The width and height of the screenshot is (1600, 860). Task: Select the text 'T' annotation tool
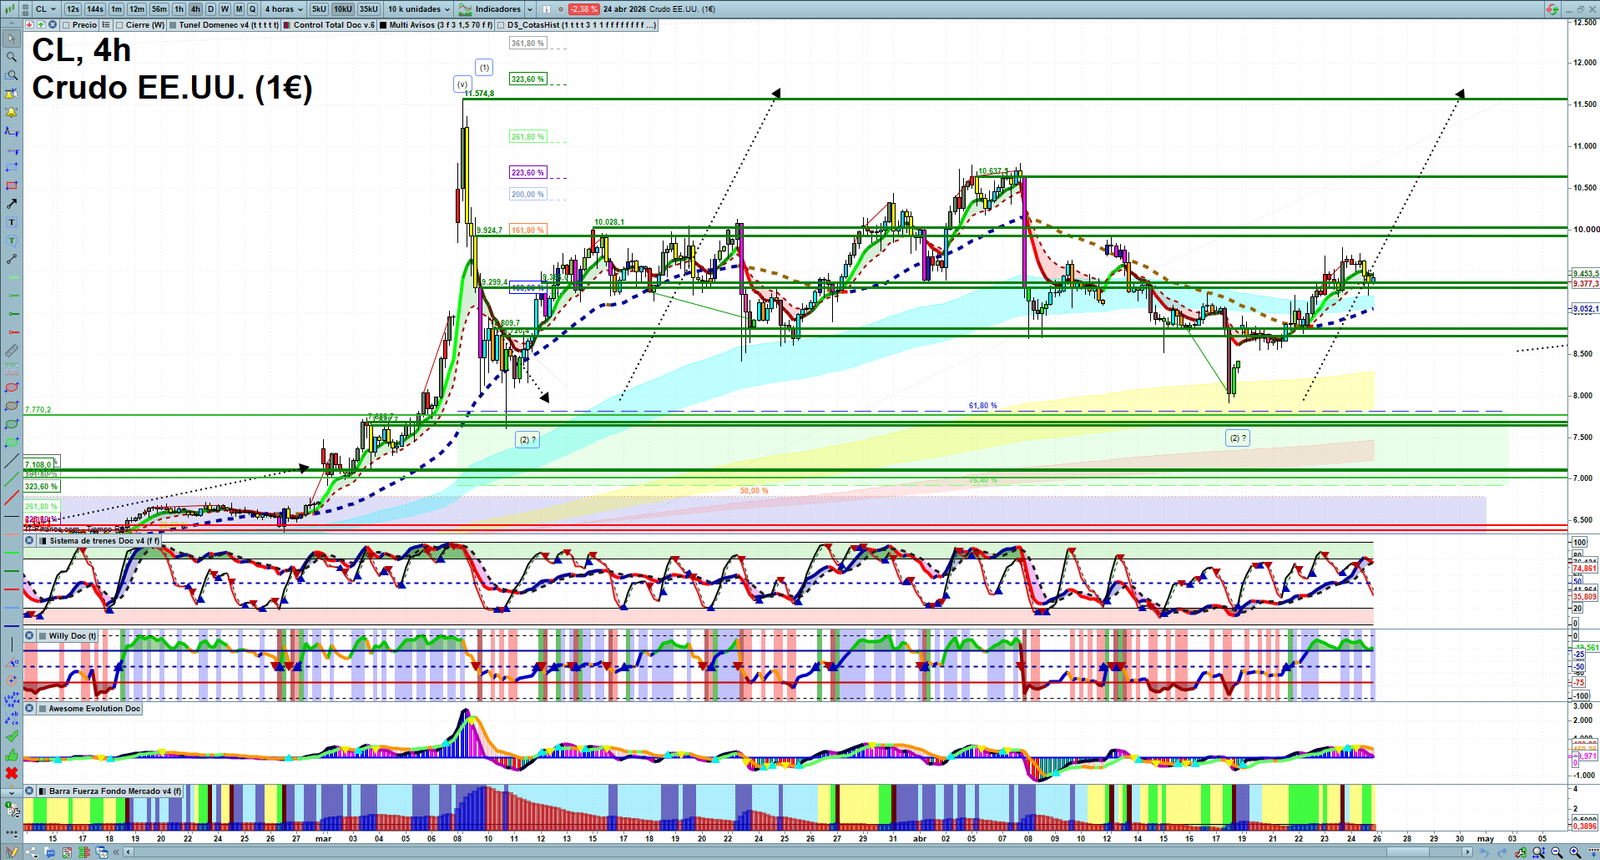(11, 222)
